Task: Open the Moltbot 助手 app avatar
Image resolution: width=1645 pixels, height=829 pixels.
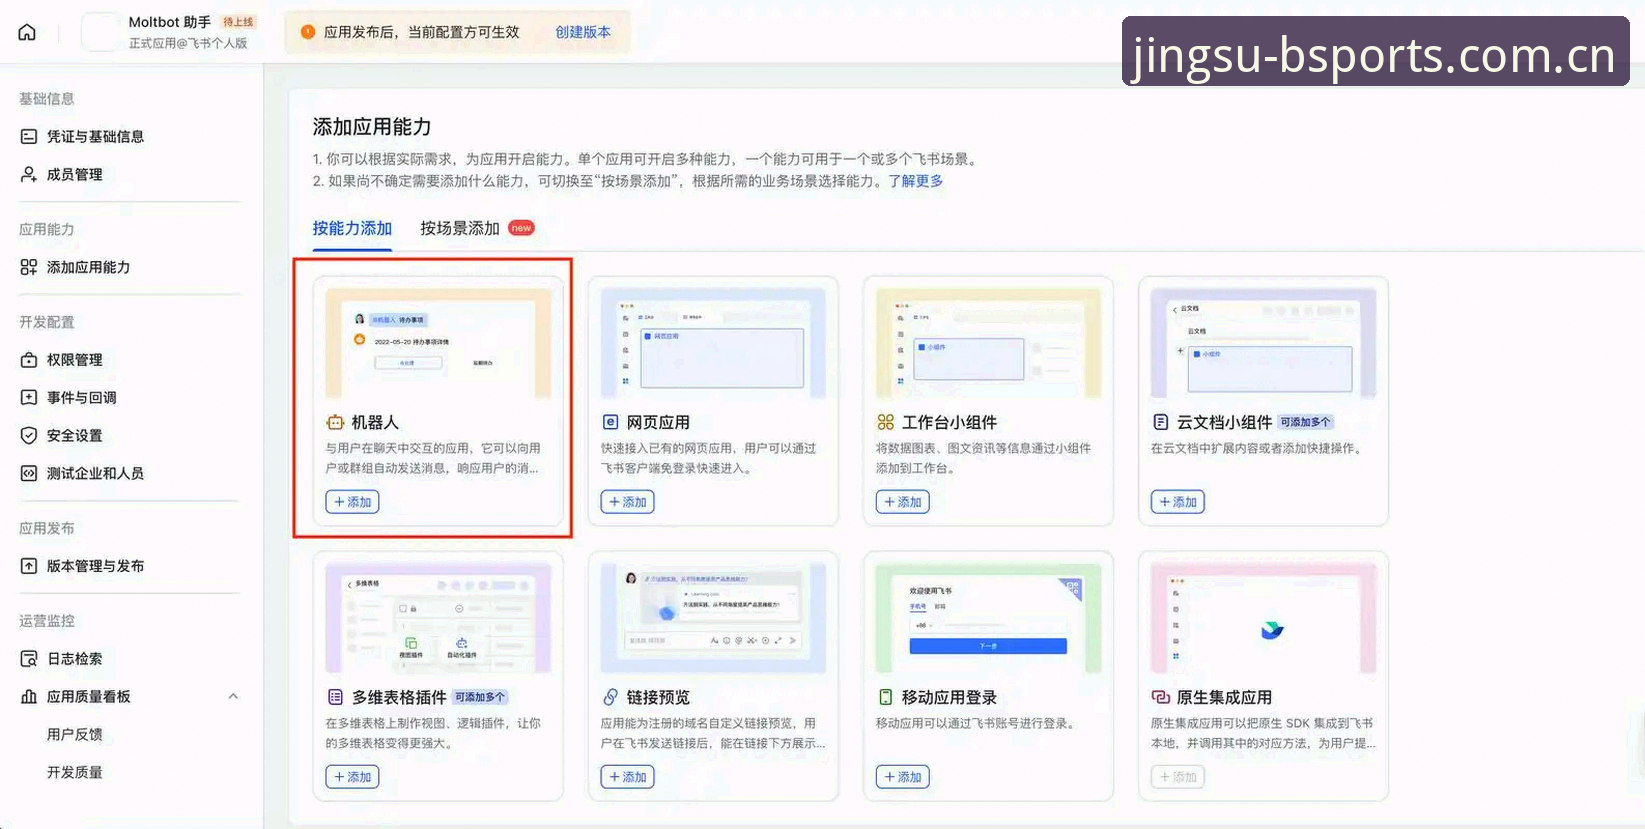Action: [100, 32]
